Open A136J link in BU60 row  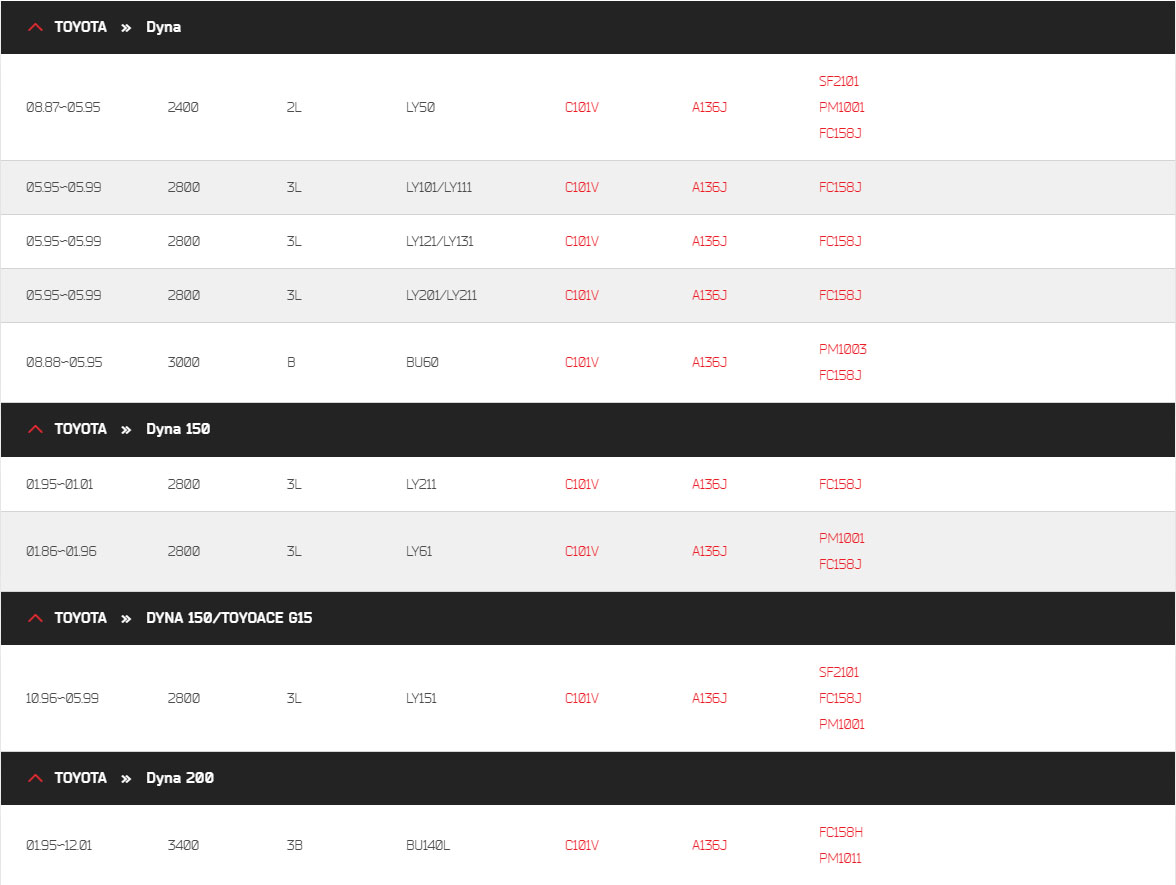point(709,362)
